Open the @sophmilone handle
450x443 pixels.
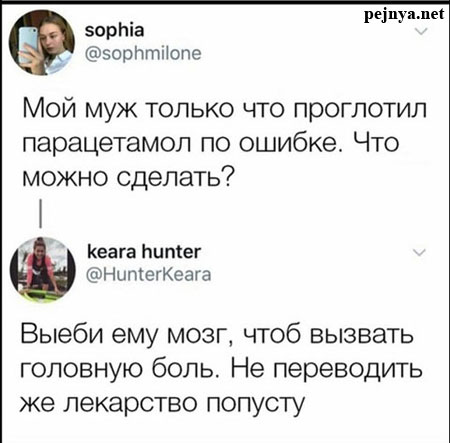(144, 53)
